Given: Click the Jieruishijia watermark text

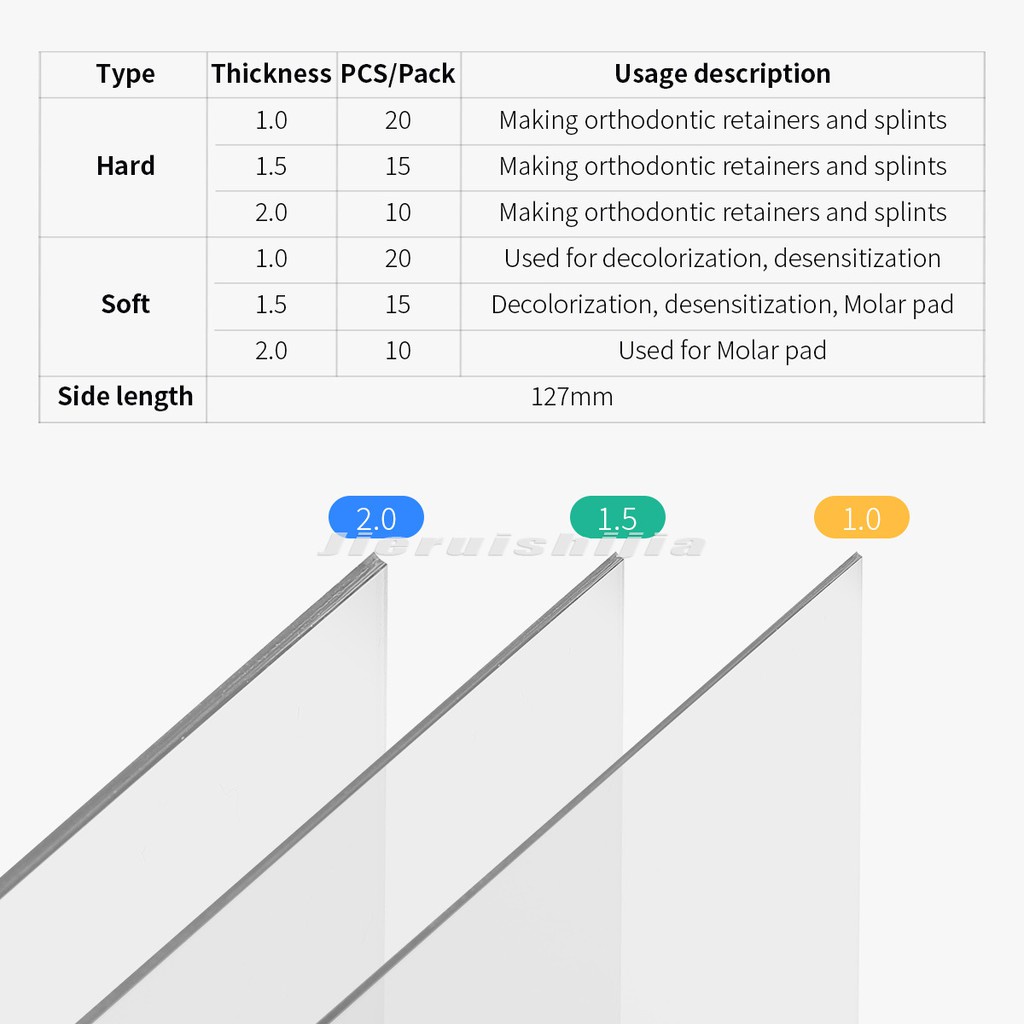Looking at the screenshot, I should point(510,546).
